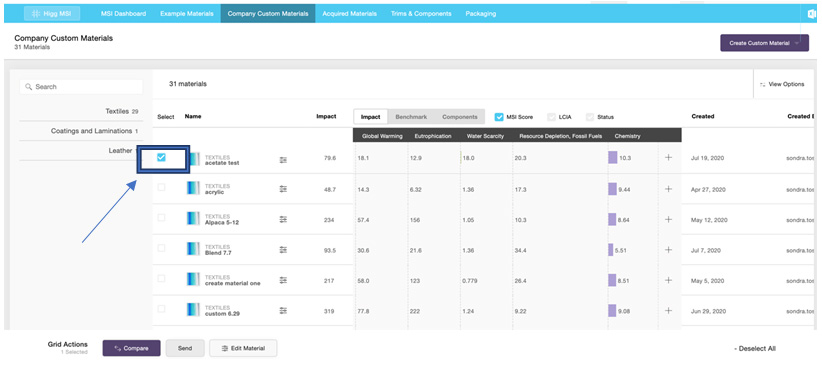Toggle the LCIA checkbox
Image resolution: width=822 pixels, height=367 pixels.
551,117
